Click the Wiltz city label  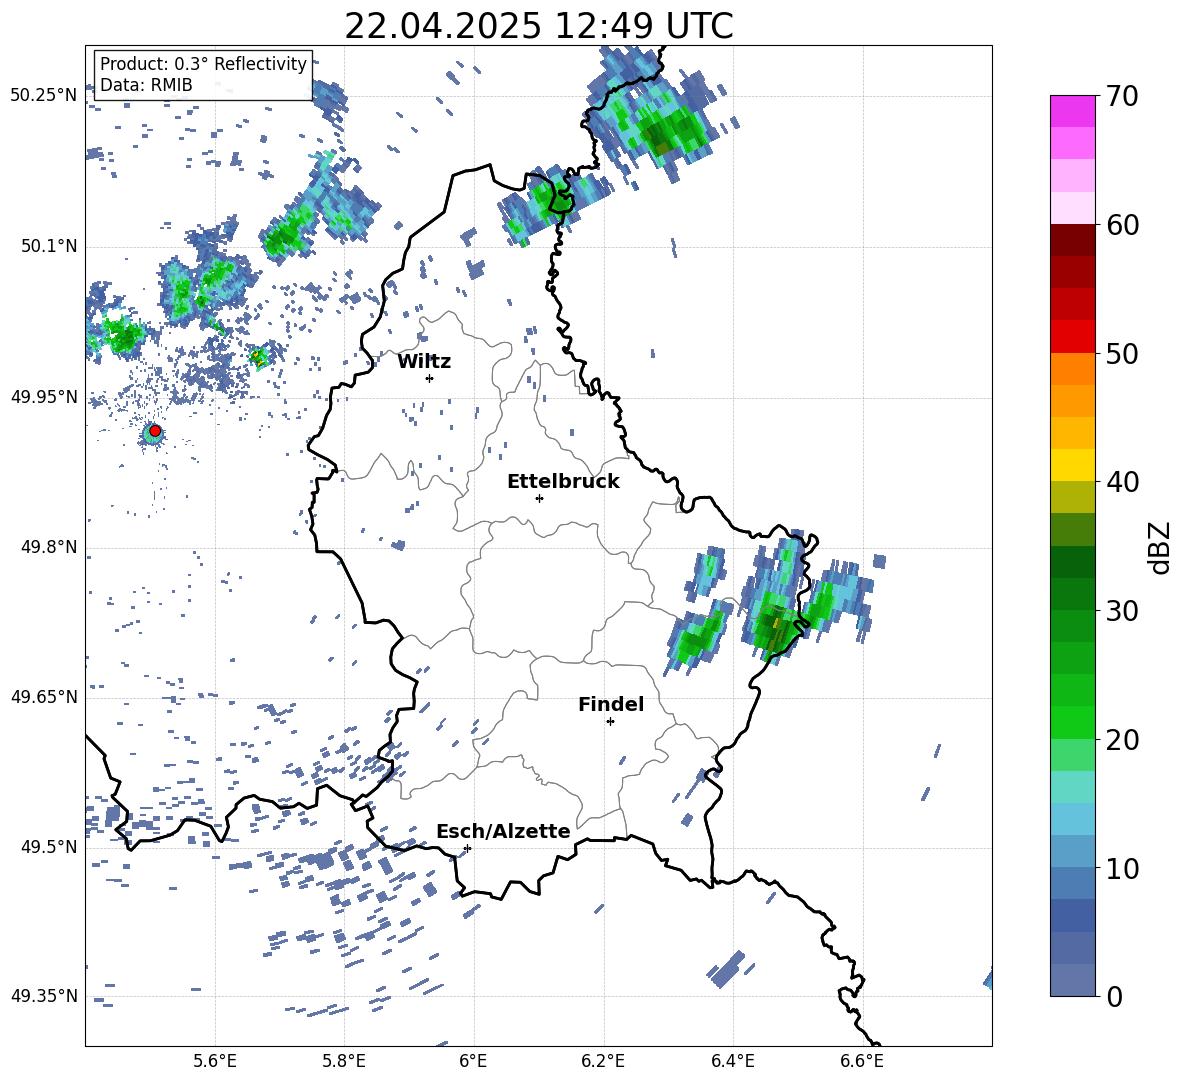click(x=424, y=362)
